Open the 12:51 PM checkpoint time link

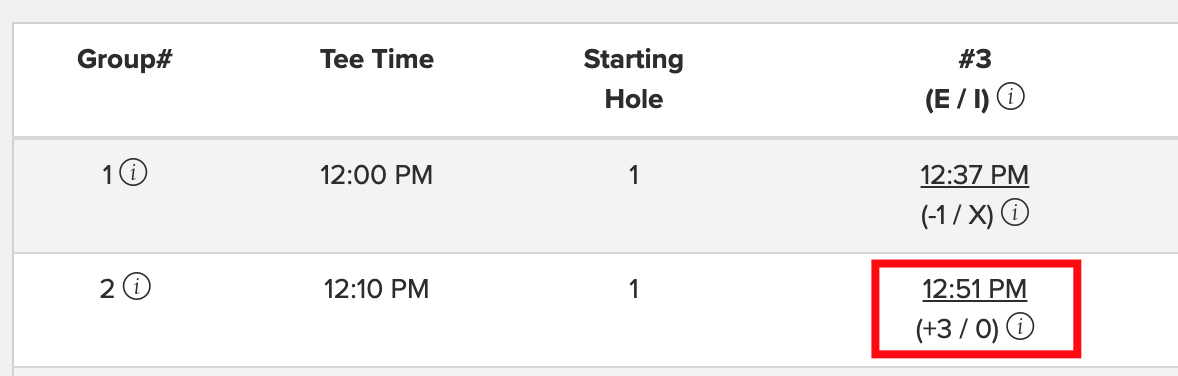(974, 289)
